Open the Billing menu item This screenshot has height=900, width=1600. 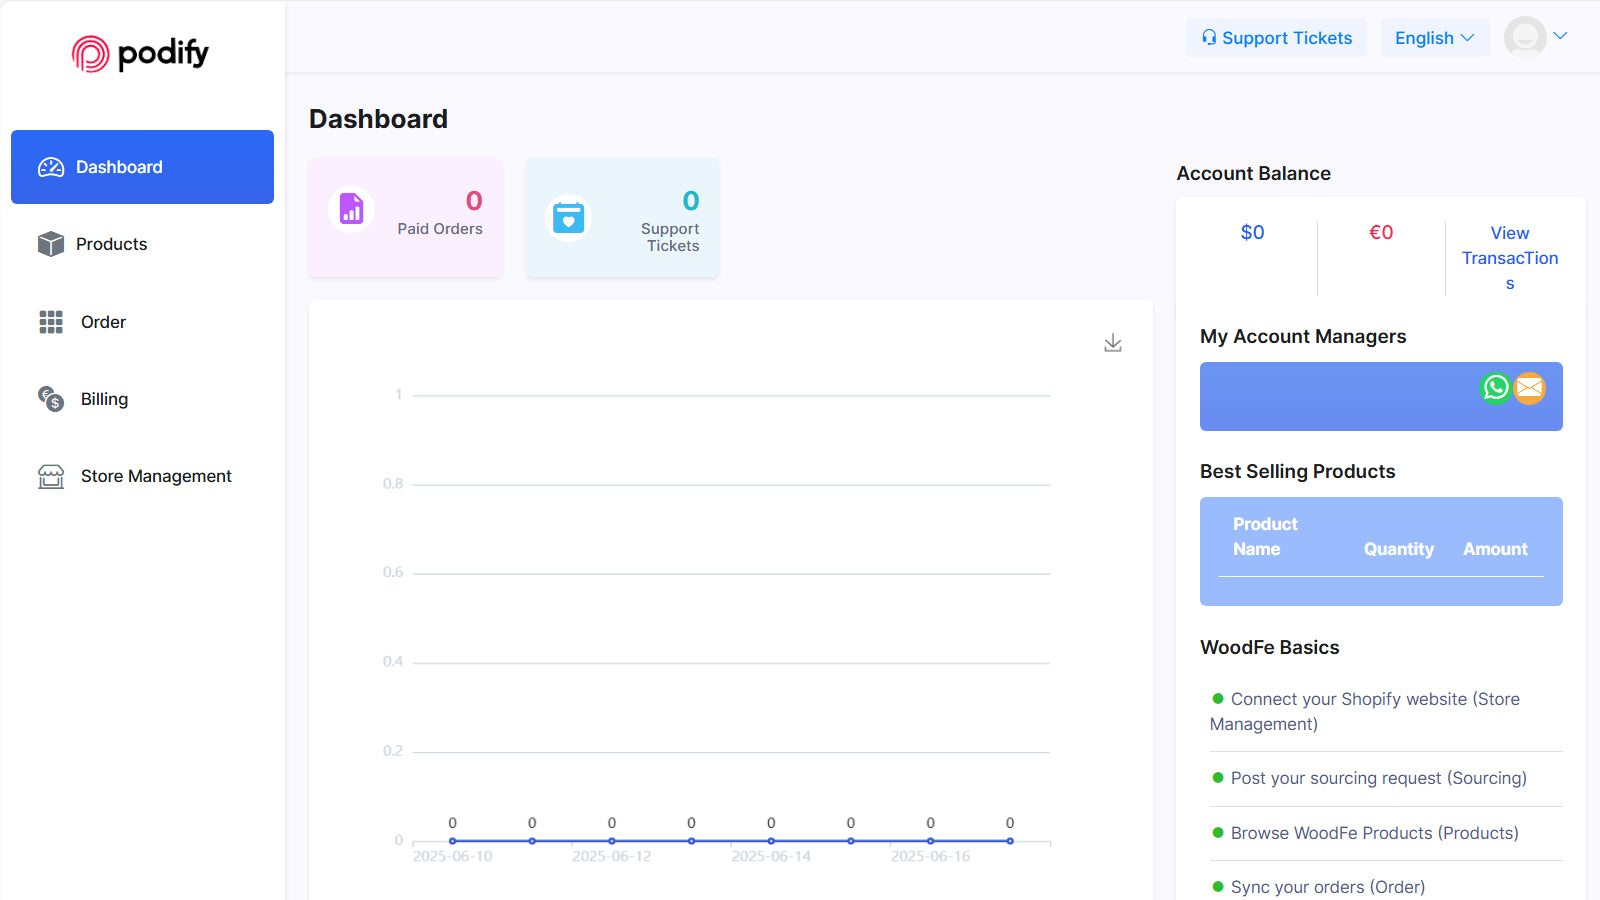(x=142, y=399)
